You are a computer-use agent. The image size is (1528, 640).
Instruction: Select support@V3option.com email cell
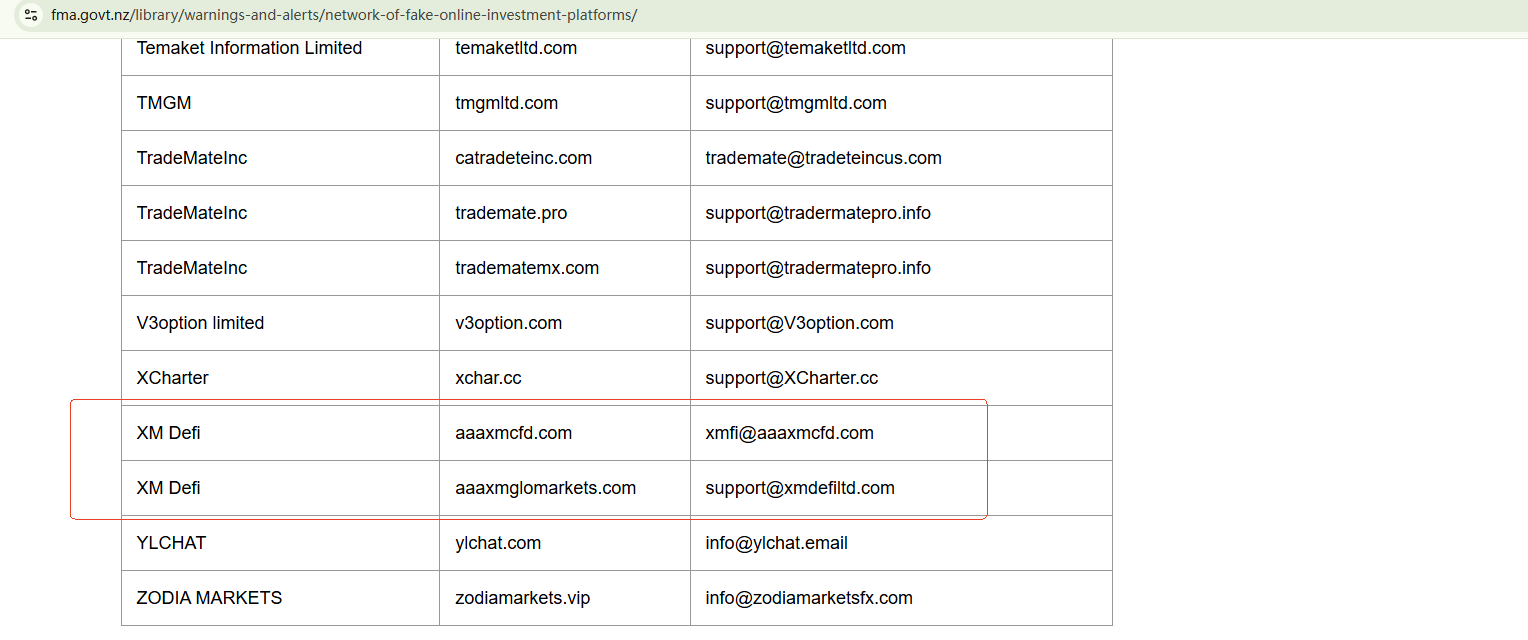(901, 323)
